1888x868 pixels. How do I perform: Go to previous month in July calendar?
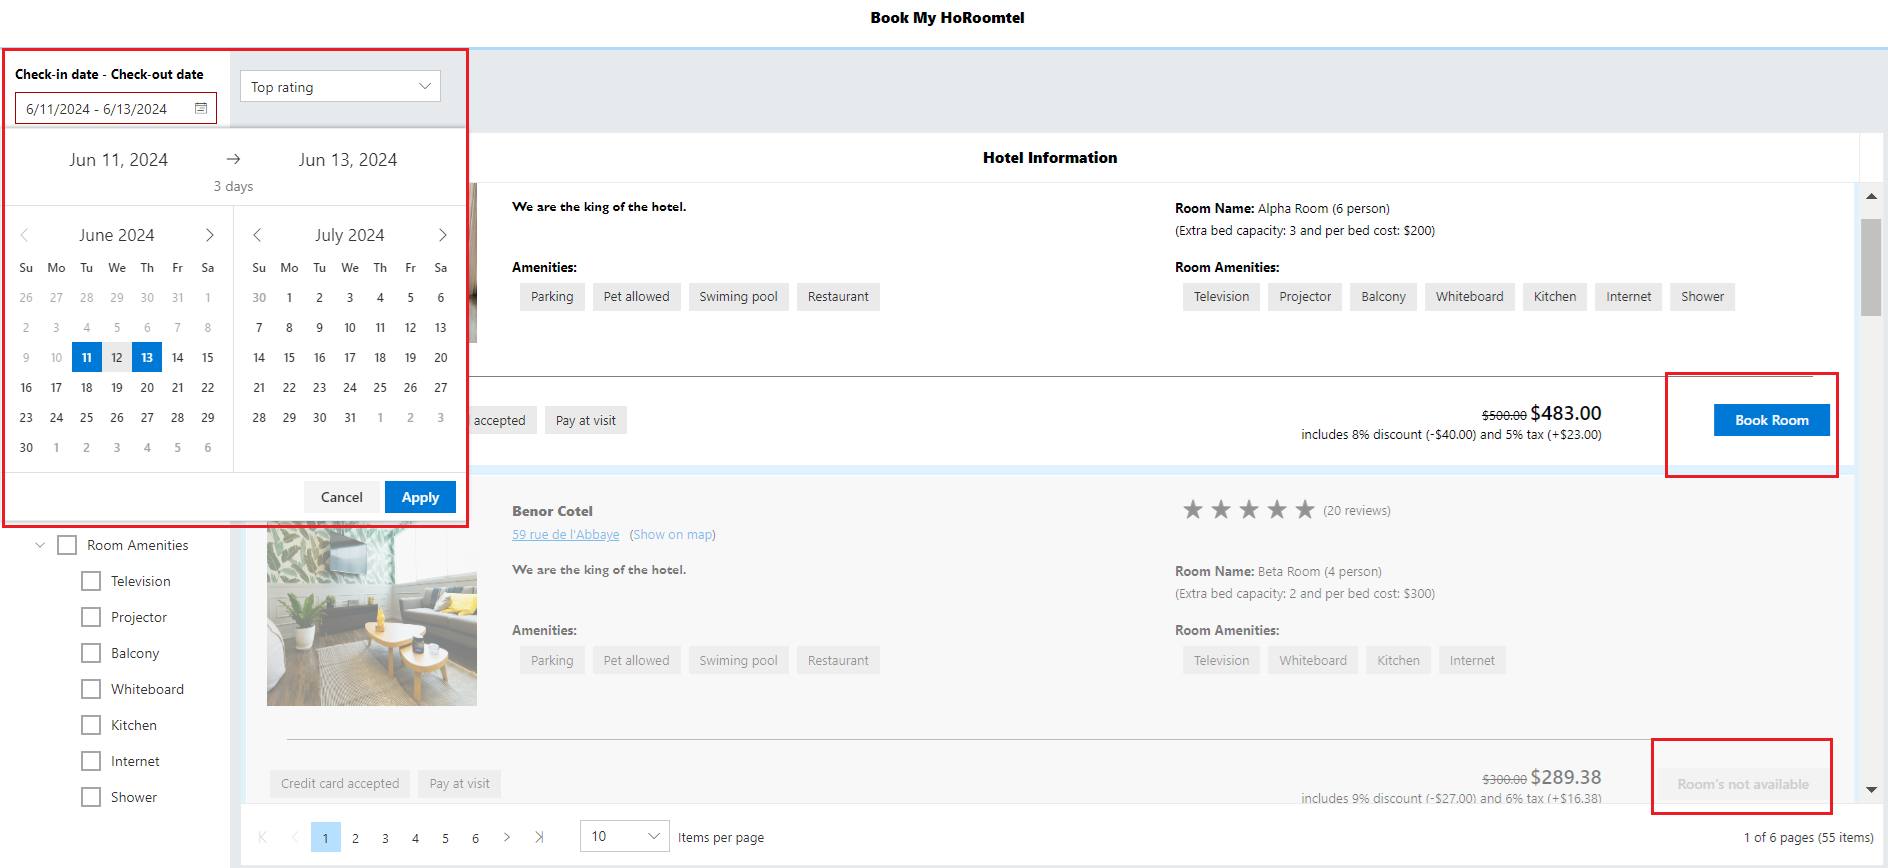257,235
